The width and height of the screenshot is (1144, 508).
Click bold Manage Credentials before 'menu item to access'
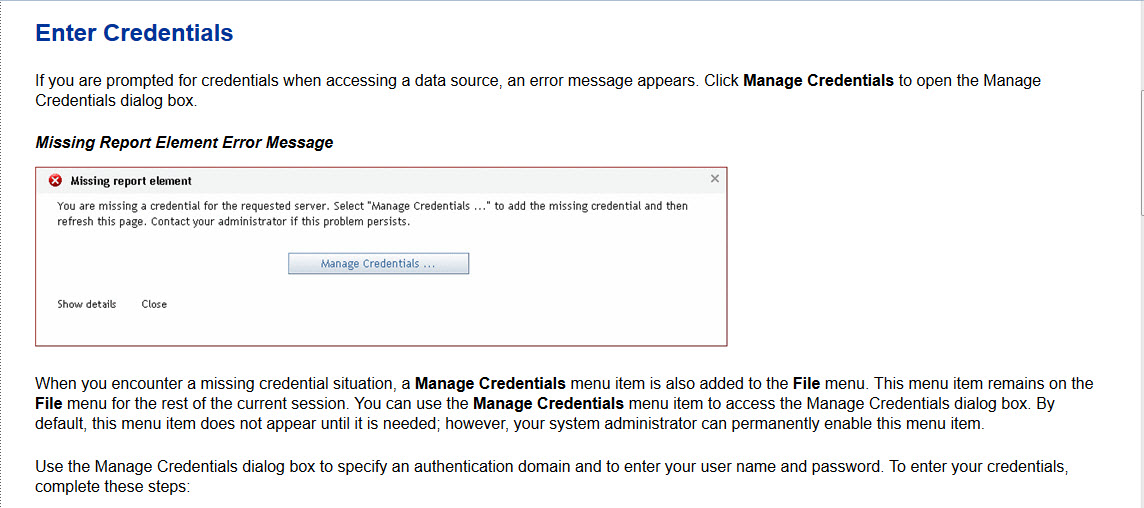548,402
